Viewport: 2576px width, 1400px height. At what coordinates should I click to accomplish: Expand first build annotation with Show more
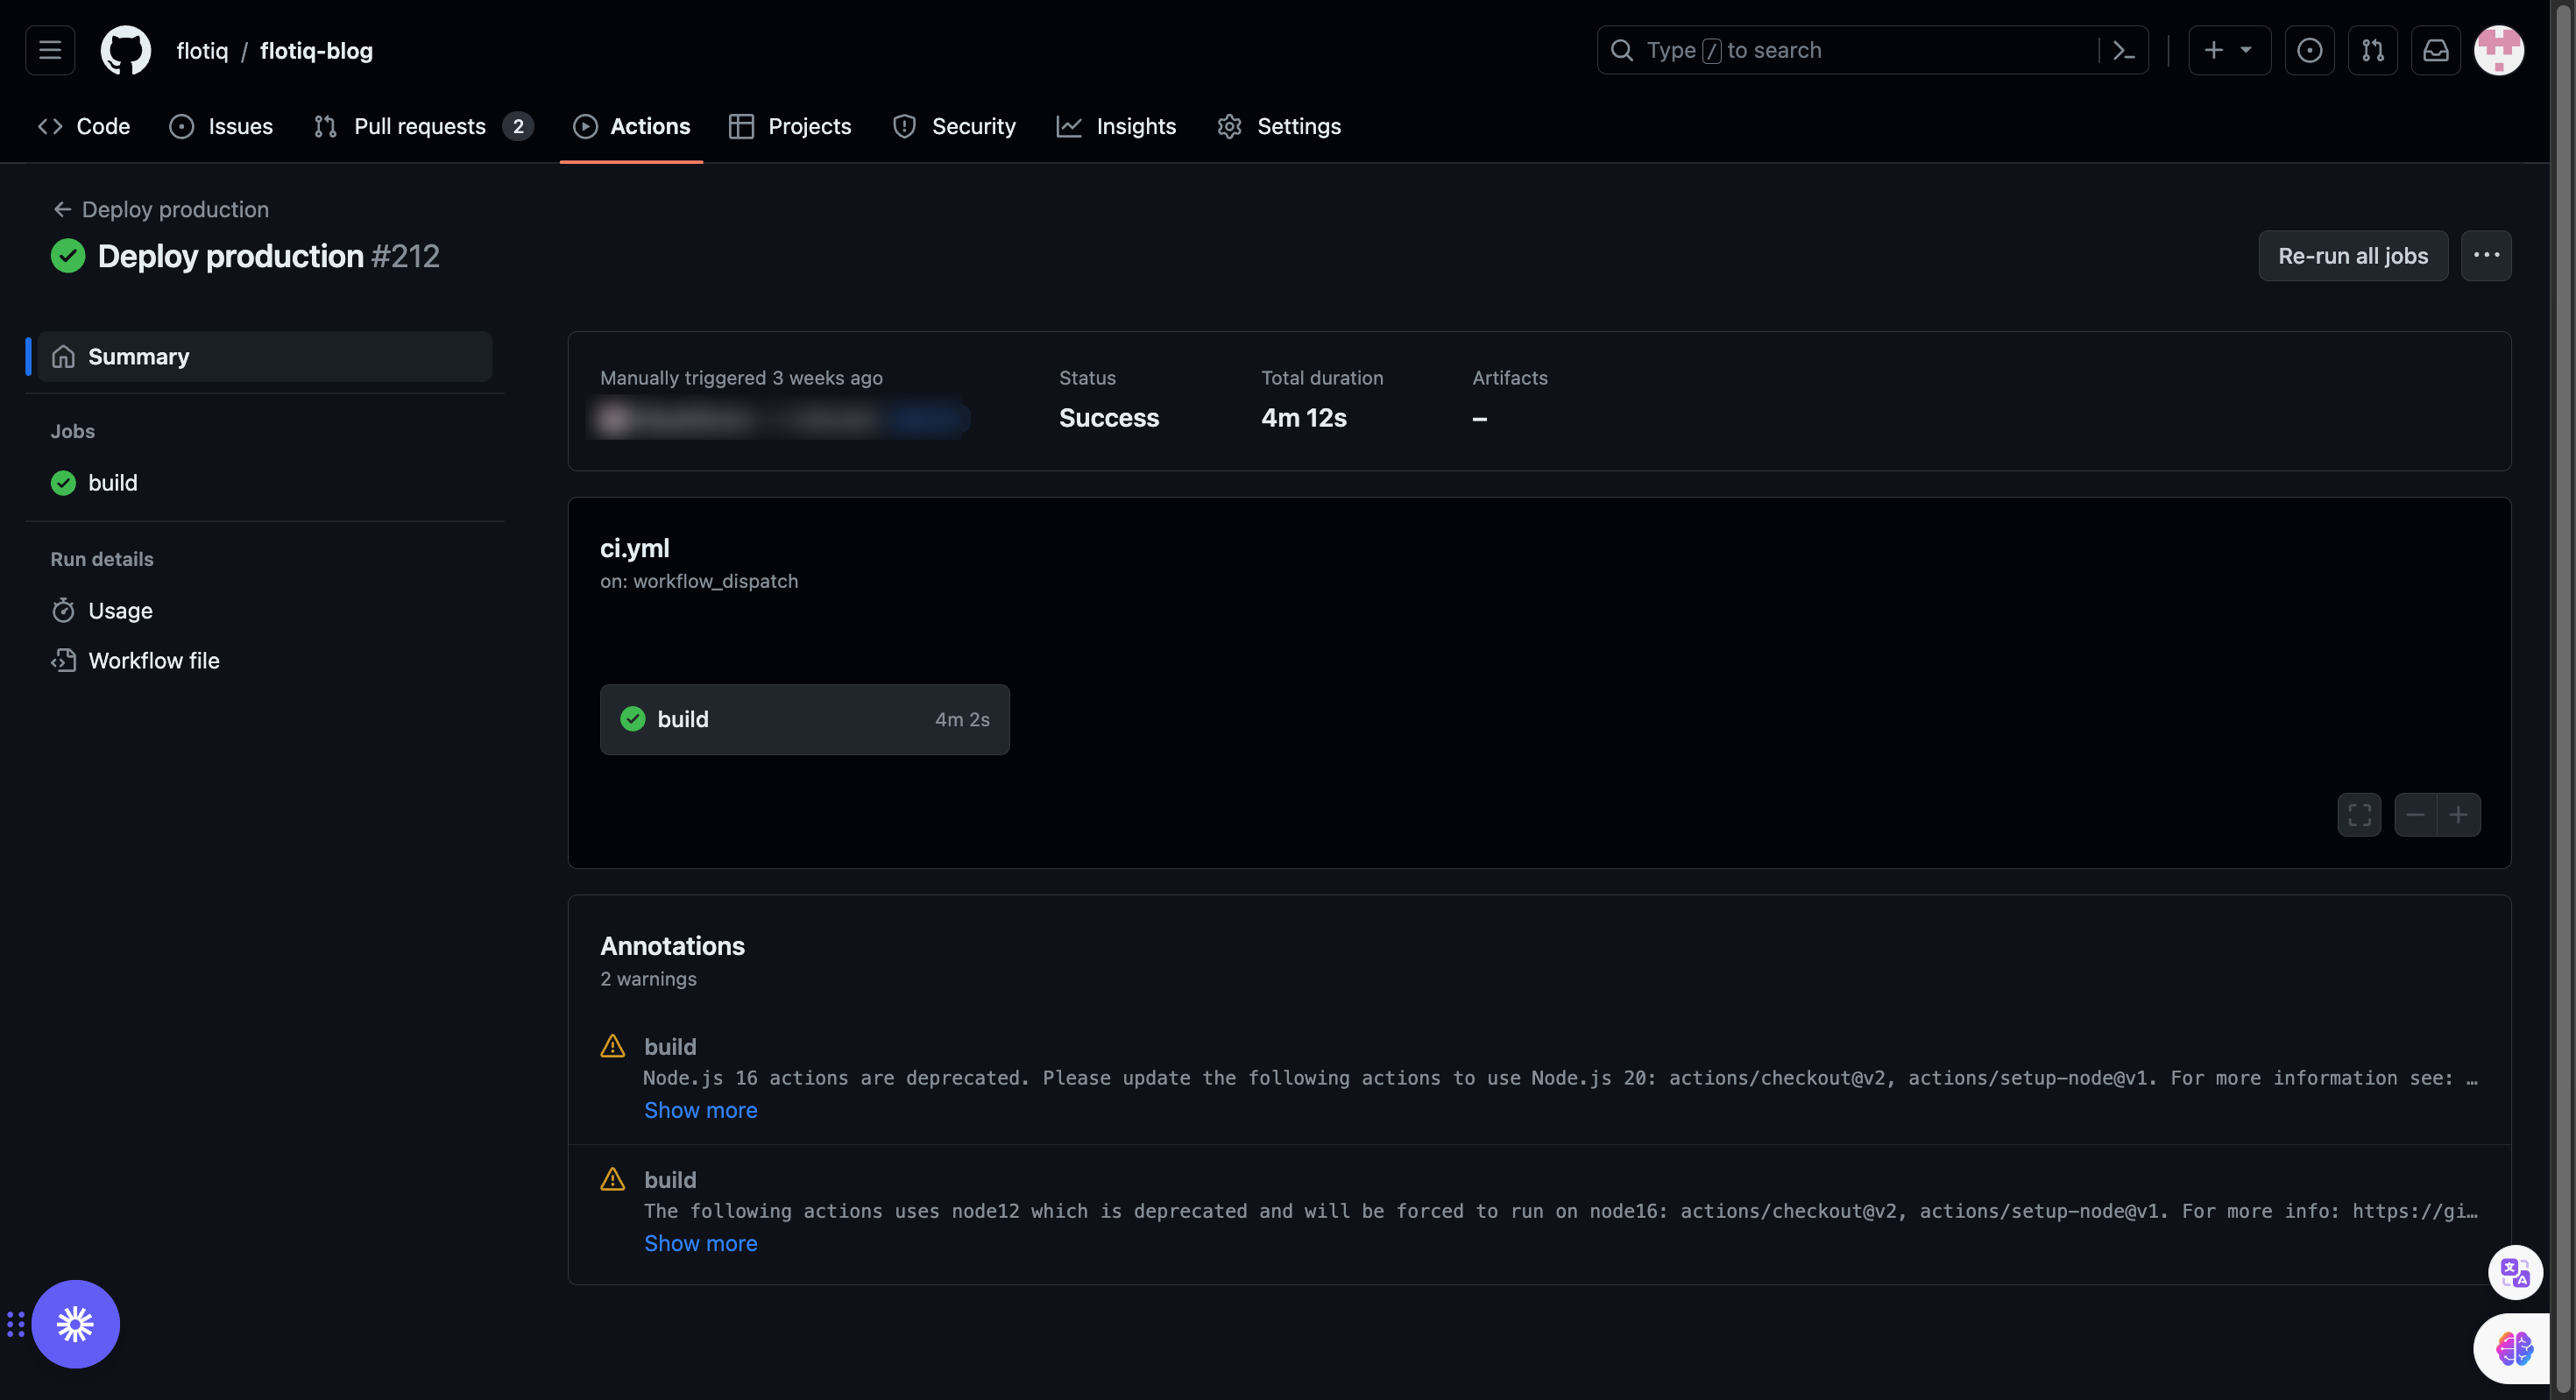(700, 1110)
